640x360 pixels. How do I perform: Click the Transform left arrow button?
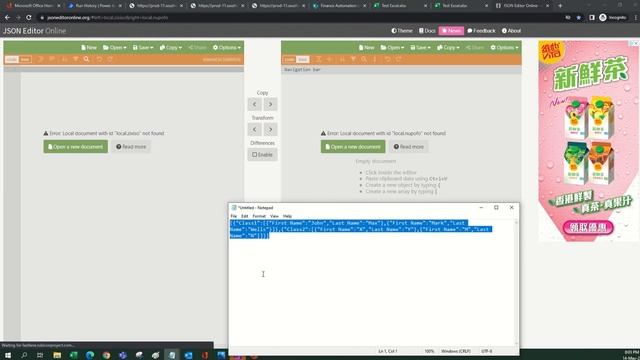pyautogui.click(x=254, y=130)
